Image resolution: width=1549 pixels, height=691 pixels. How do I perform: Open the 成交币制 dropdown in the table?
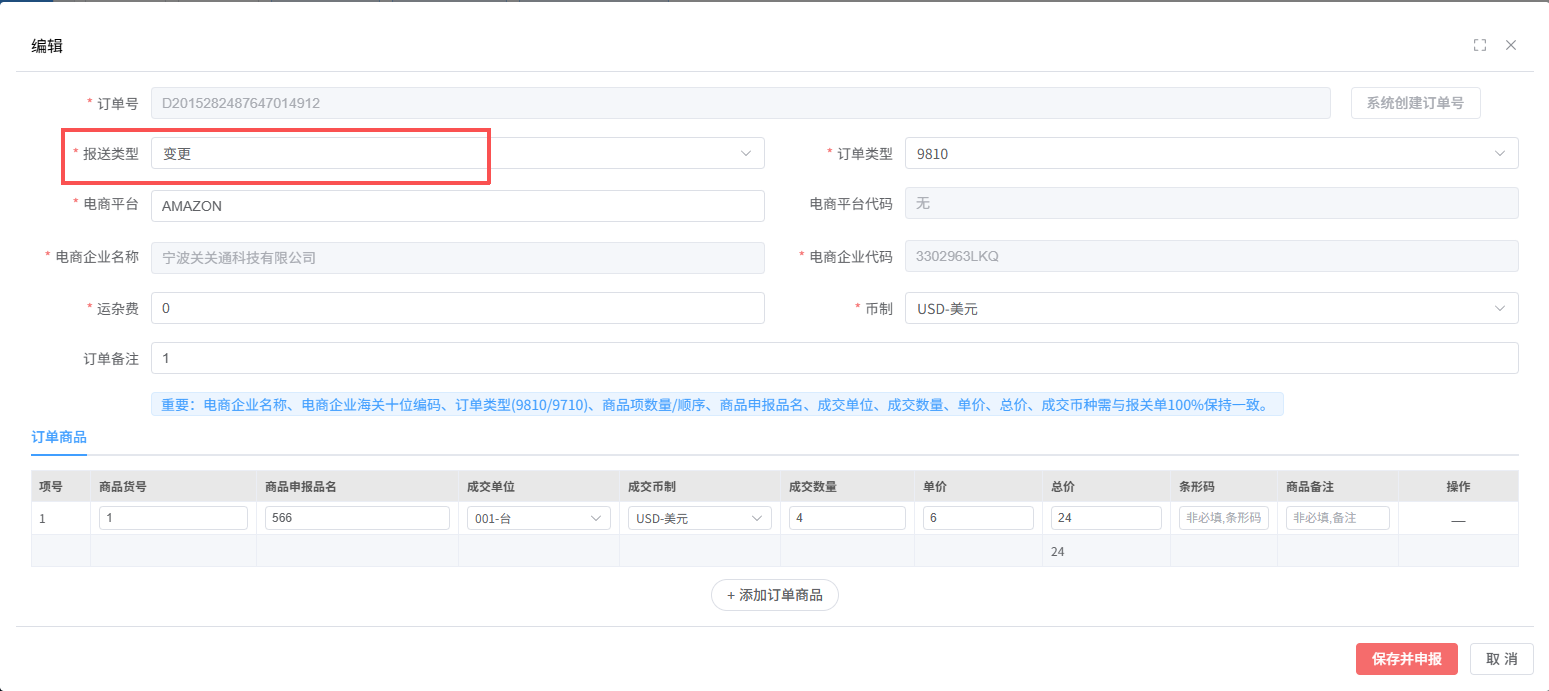[x=699, y=518]
